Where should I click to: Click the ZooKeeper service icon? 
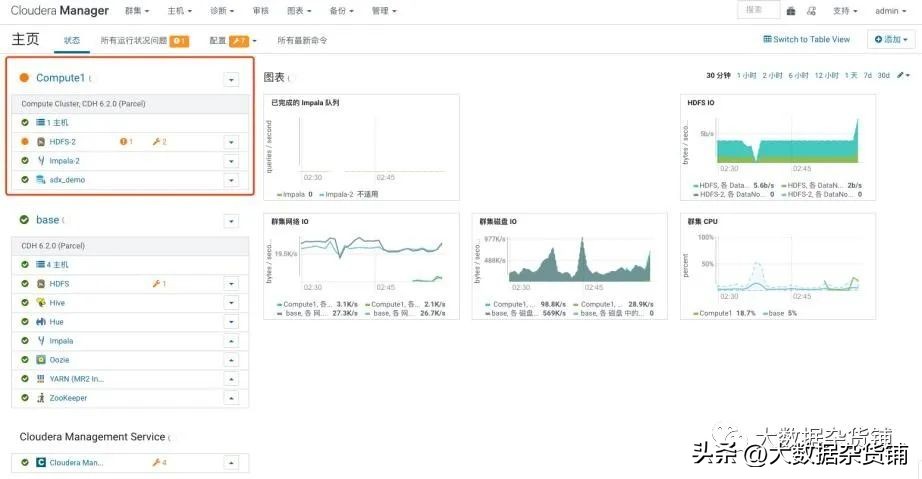pyautogui.click(x=41, y=398)
